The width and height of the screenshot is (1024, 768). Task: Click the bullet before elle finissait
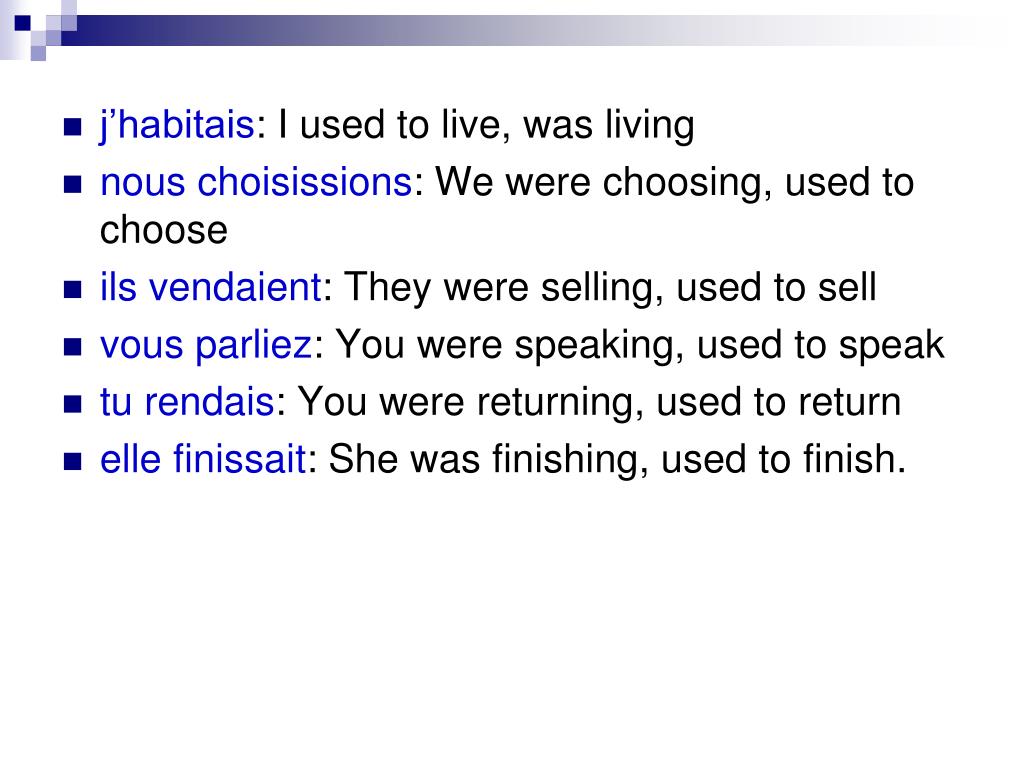[72, 461]
